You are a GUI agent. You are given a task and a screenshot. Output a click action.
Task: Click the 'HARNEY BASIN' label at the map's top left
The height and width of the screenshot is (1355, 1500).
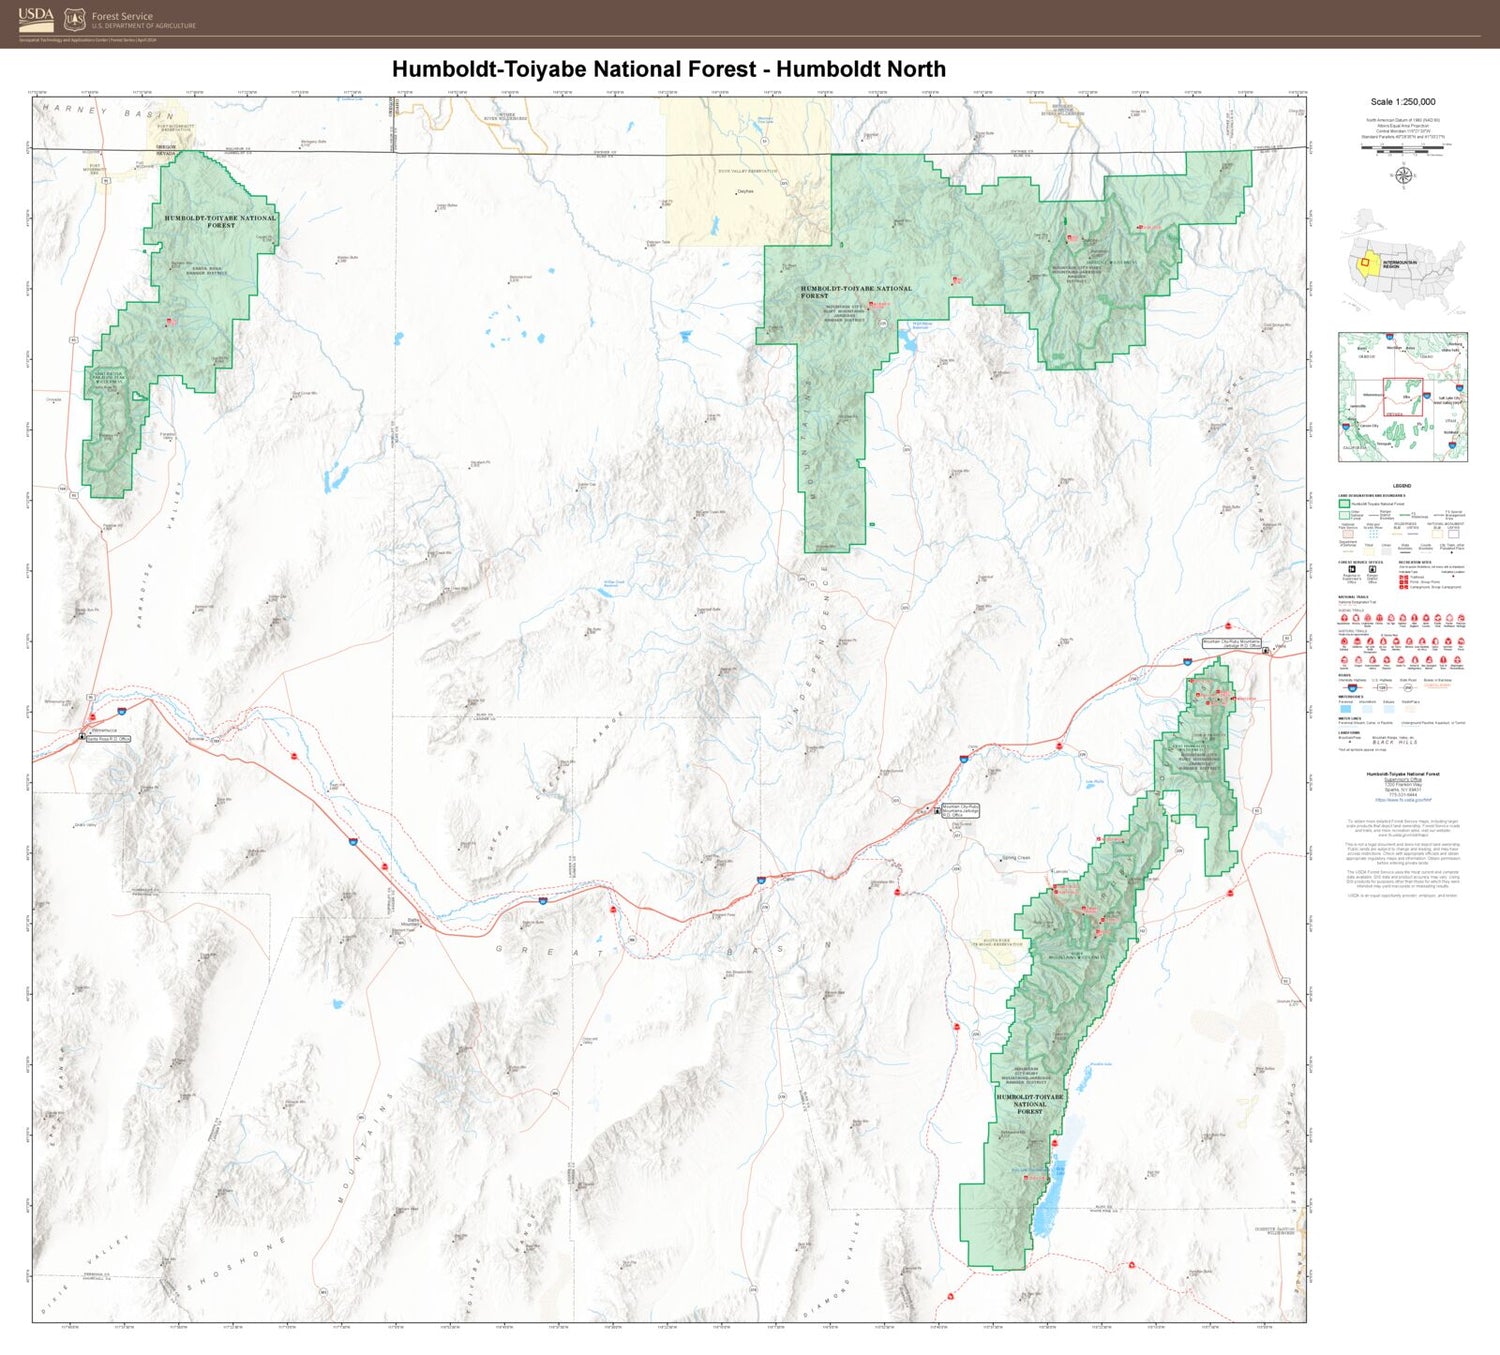pyautogui.click(x=108, y=111)
